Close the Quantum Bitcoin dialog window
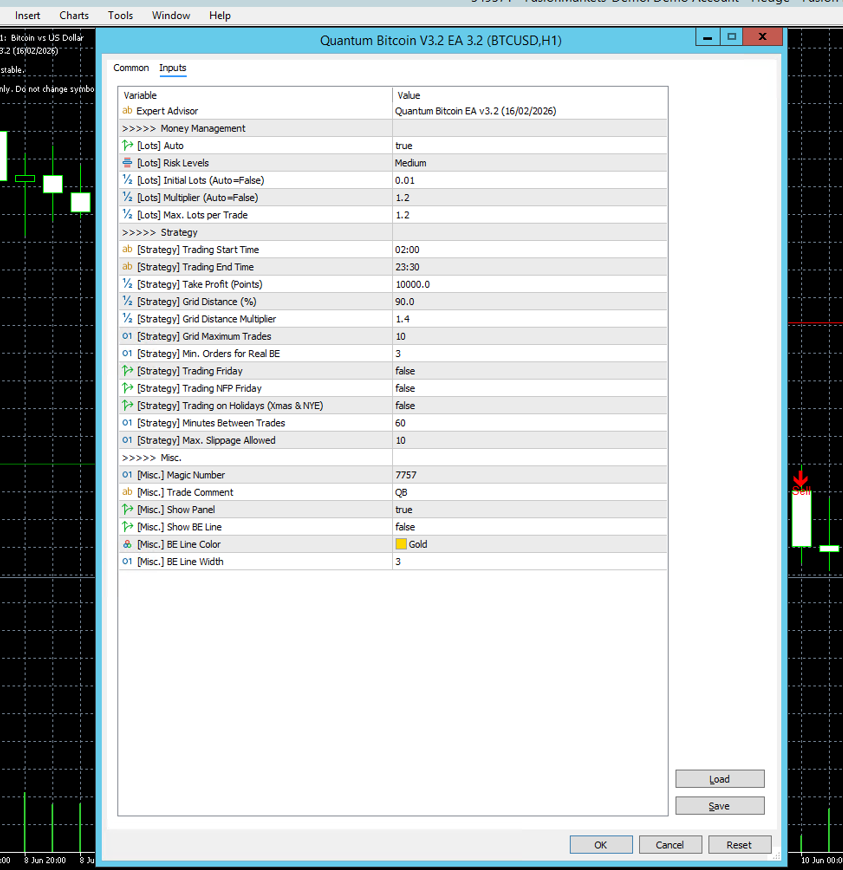 (x=763, y=37)
